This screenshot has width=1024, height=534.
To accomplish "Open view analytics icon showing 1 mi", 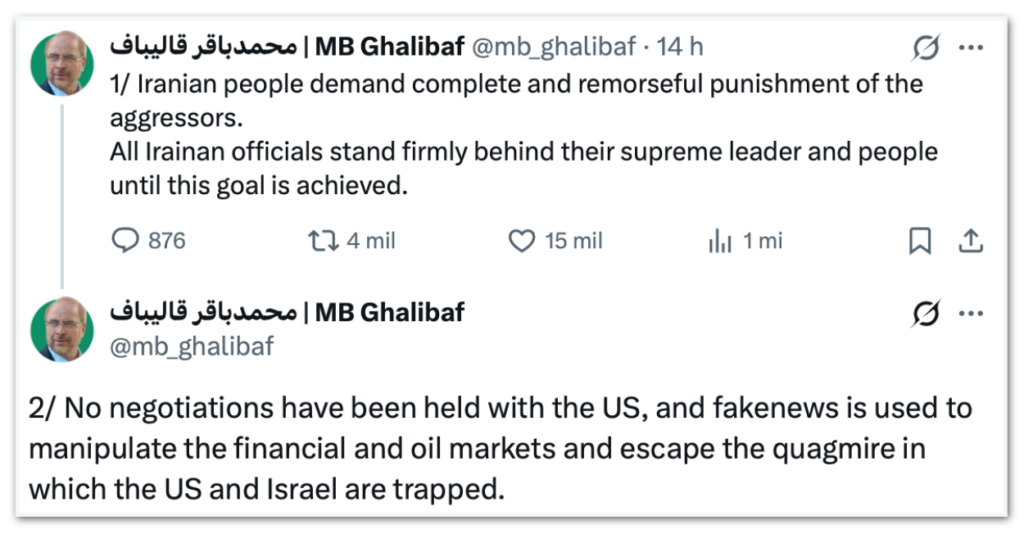I will (720, 241).
